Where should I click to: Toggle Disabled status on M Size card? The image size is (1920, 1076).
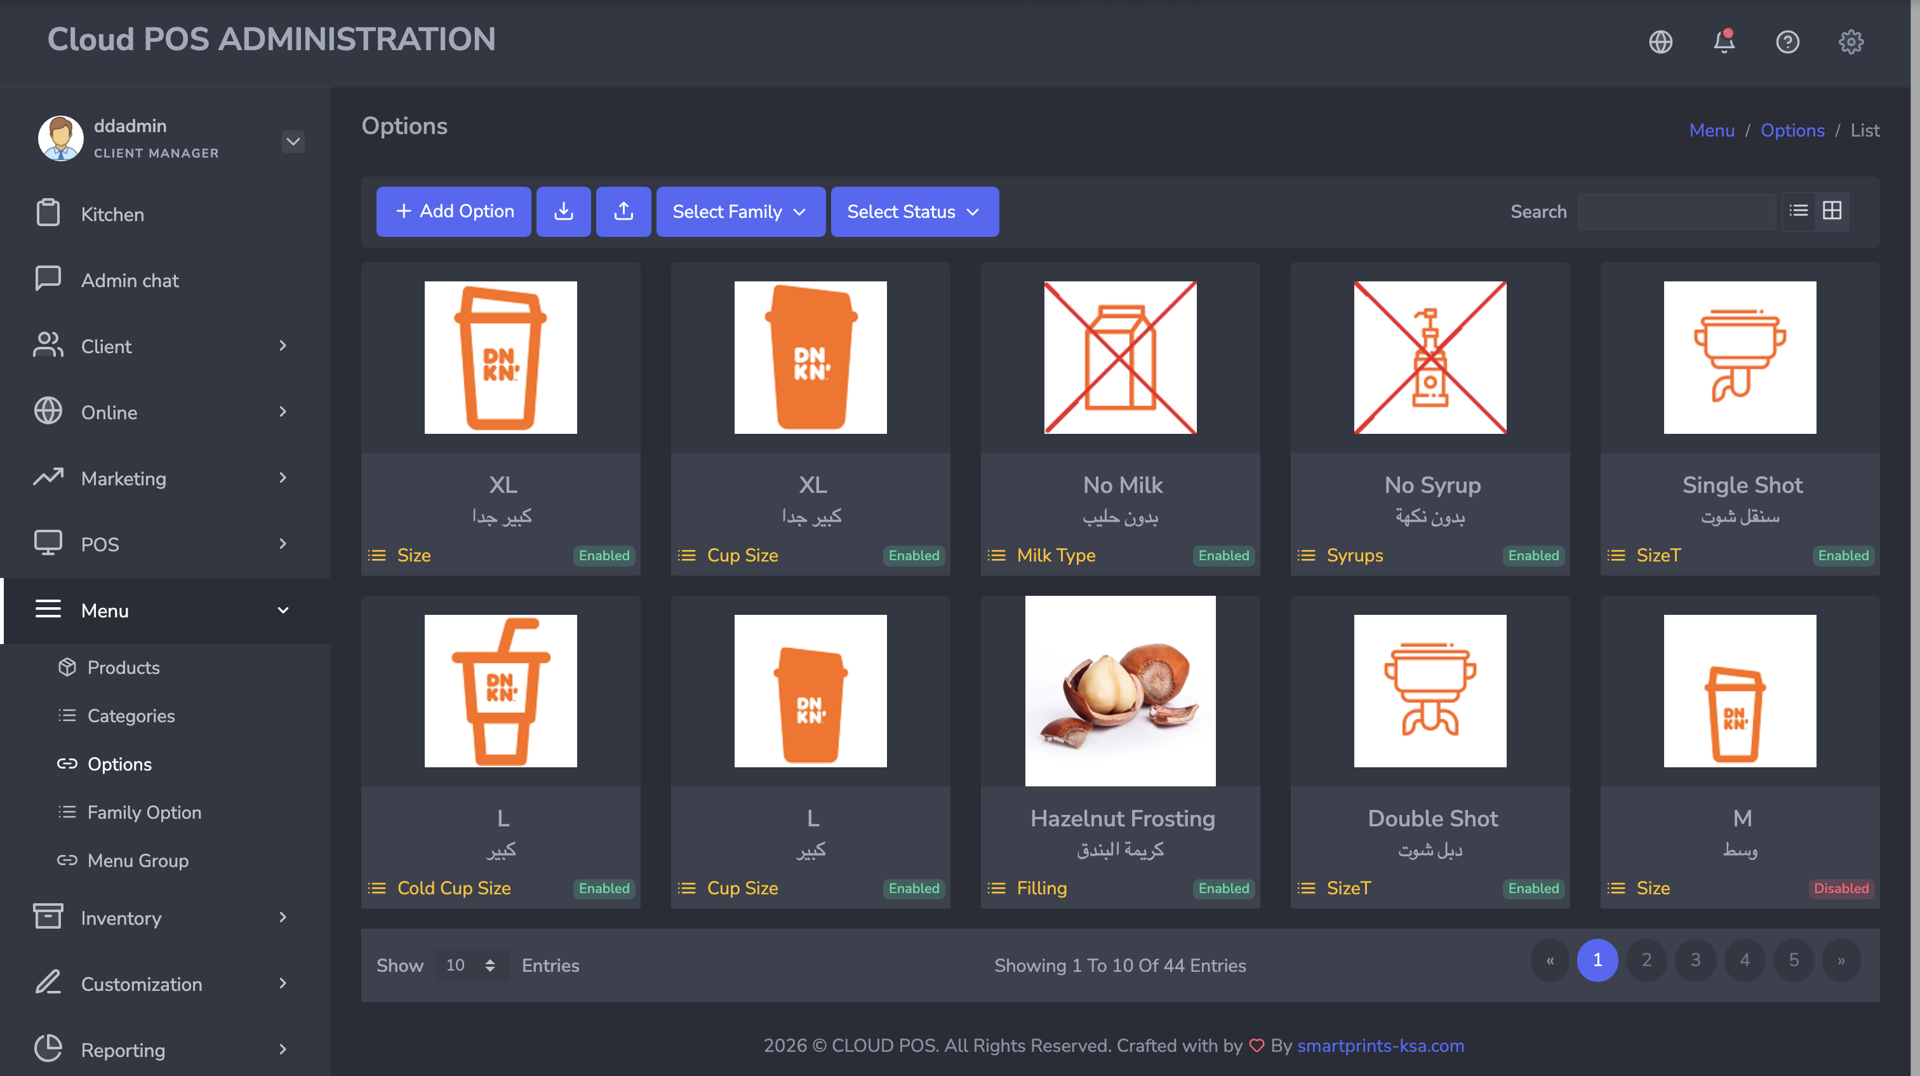point(1841,889)
